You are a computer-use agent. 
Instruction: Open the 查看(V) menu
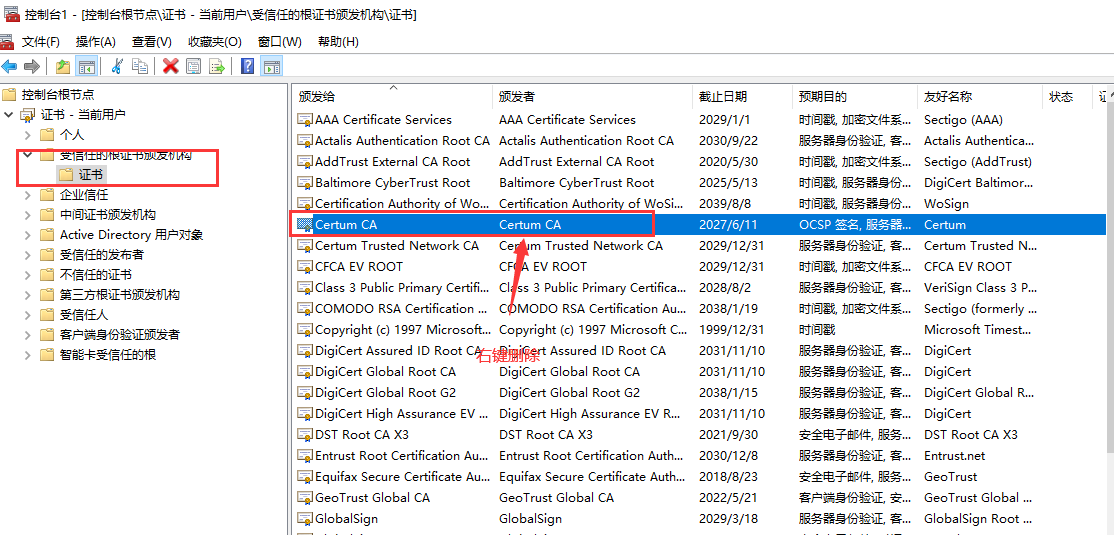pos(151,42)
